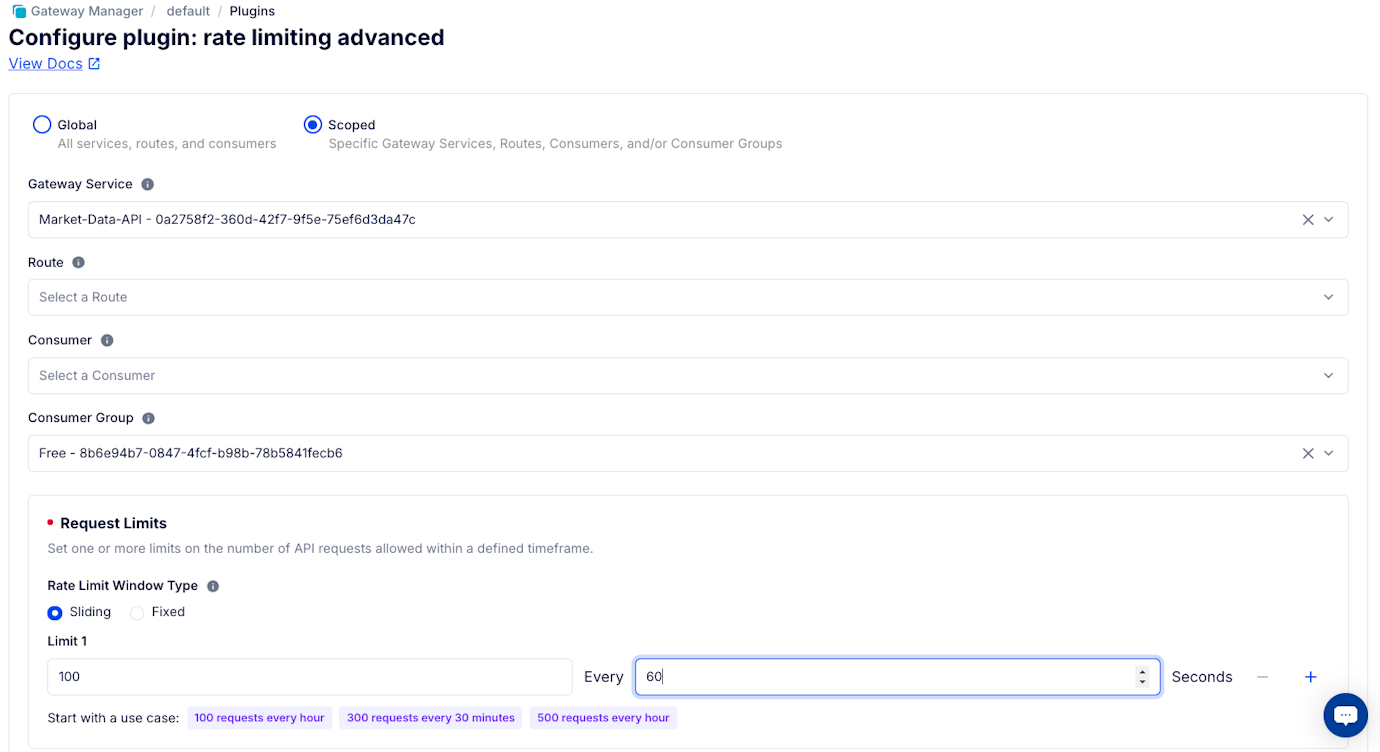Clear the selected Market-Data-API service
Viewport: 1380px width, 752px height.
(1308, 219)
